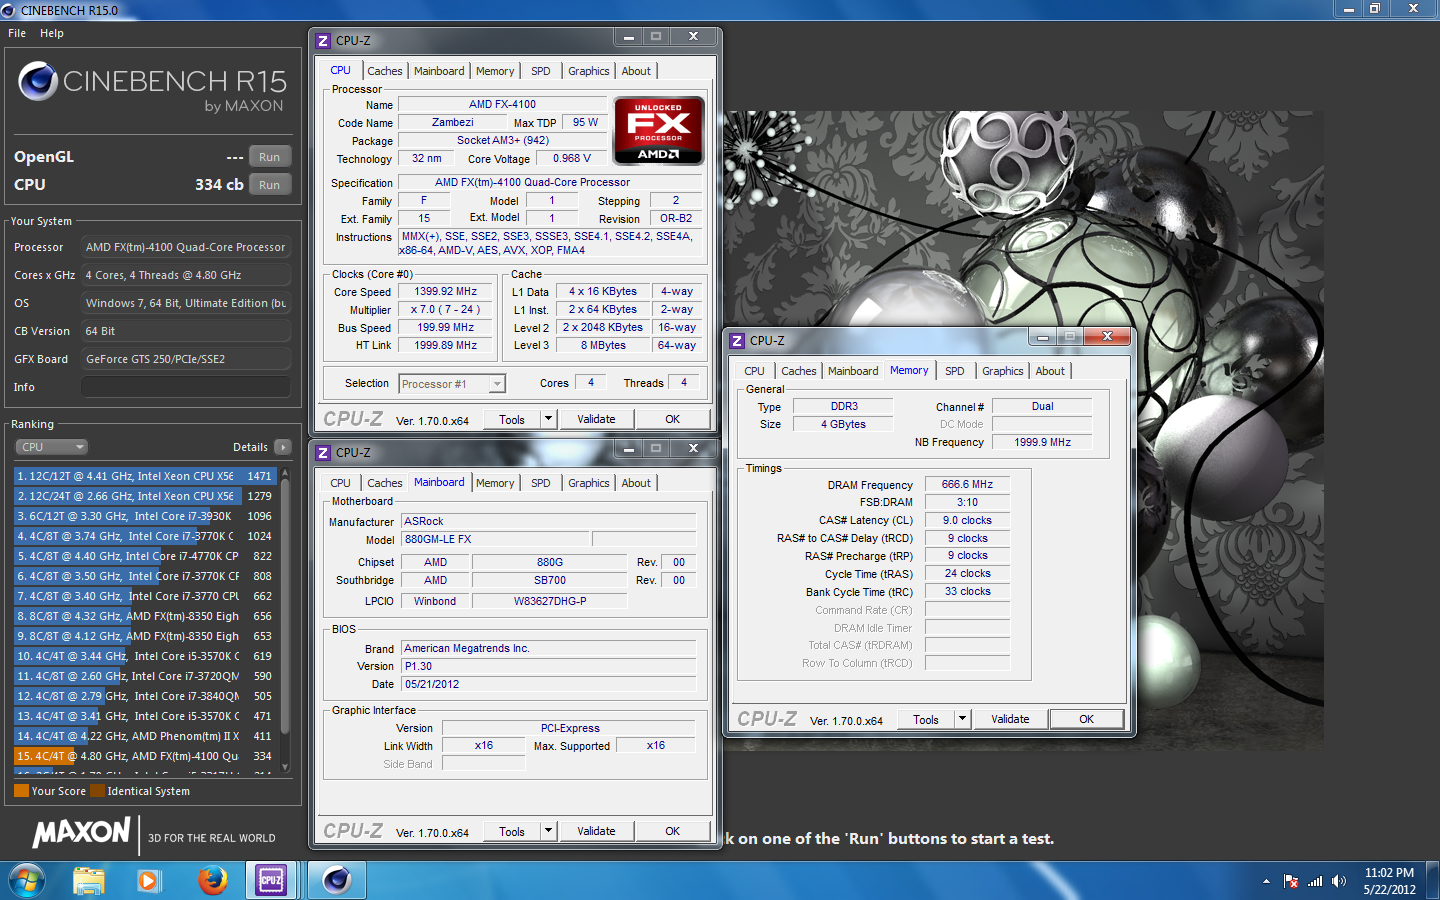Click Validate in the Mainboard CPU-Z window
1440x900 pixels.
coord(596,831)
